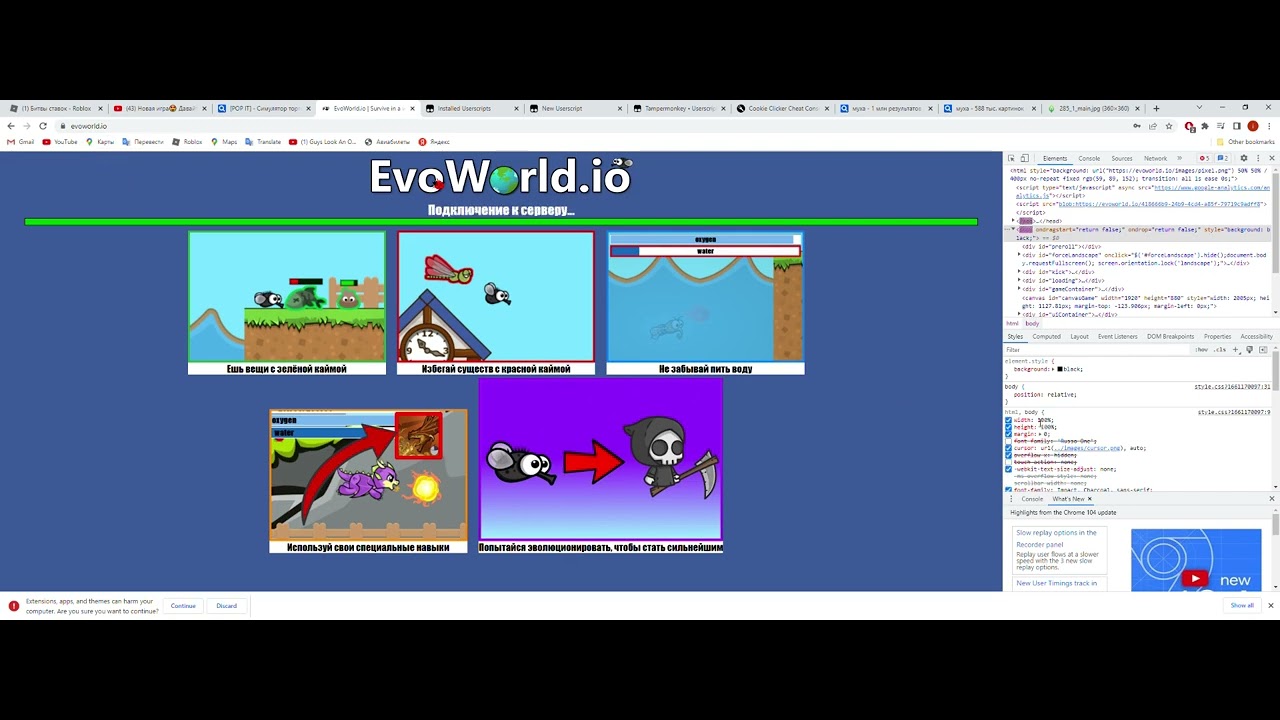Uncheck the height: 100% property checkbox

[x=1008, y=427]
